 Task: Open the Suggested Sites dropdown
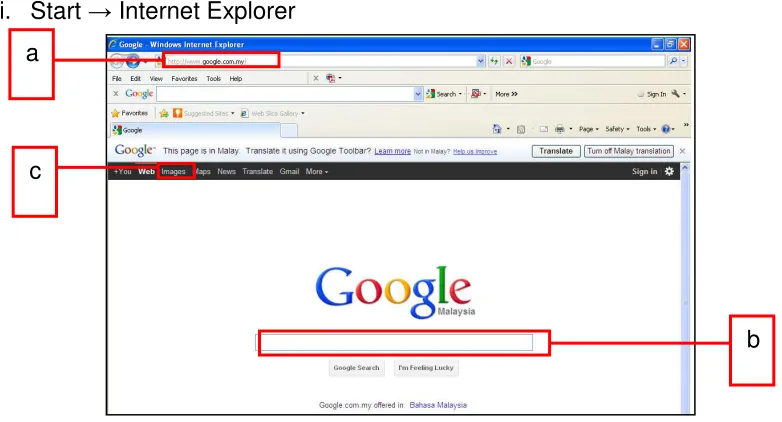tap(232, 113)
